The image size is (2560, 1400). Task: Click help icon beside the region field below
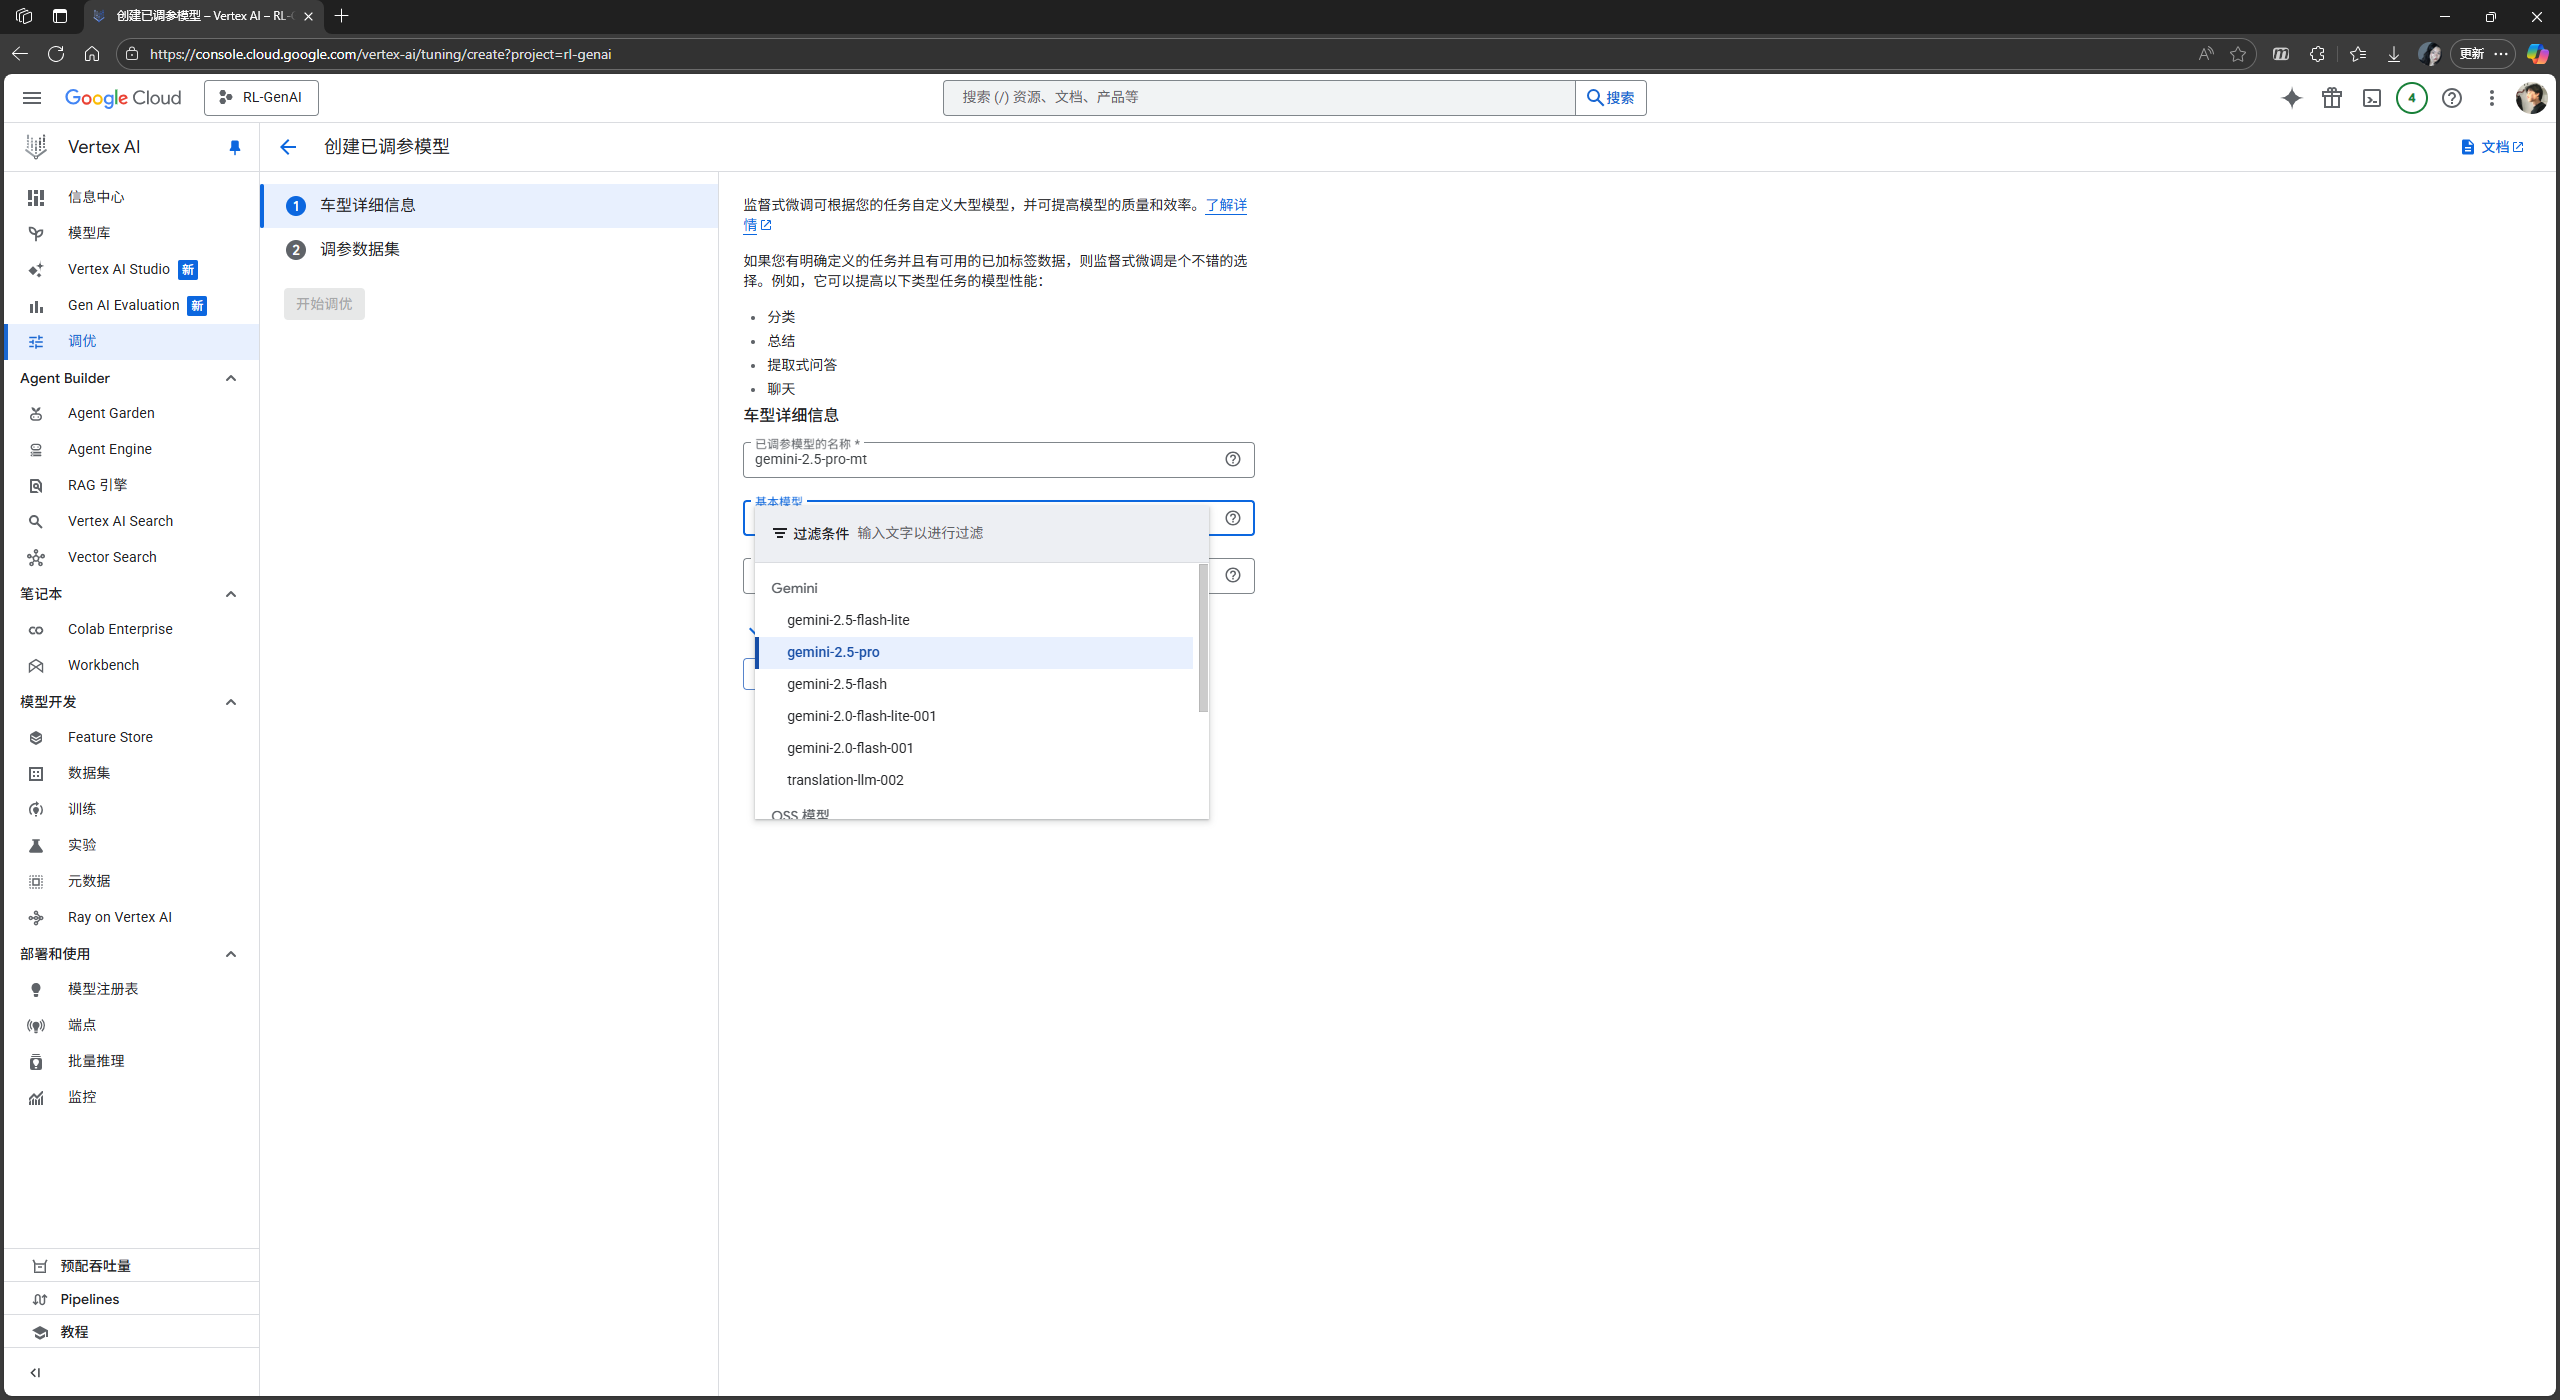pyautogui.click(x=1233, y=575)
